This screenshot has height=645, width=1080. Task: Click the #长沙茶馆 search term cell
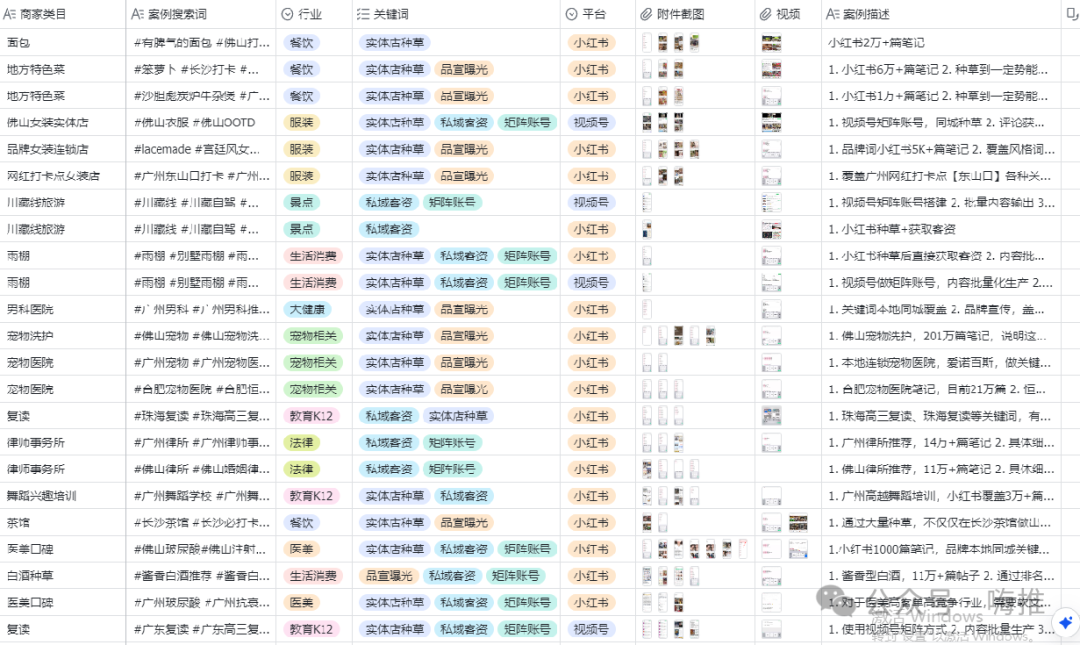pos(201,523)
